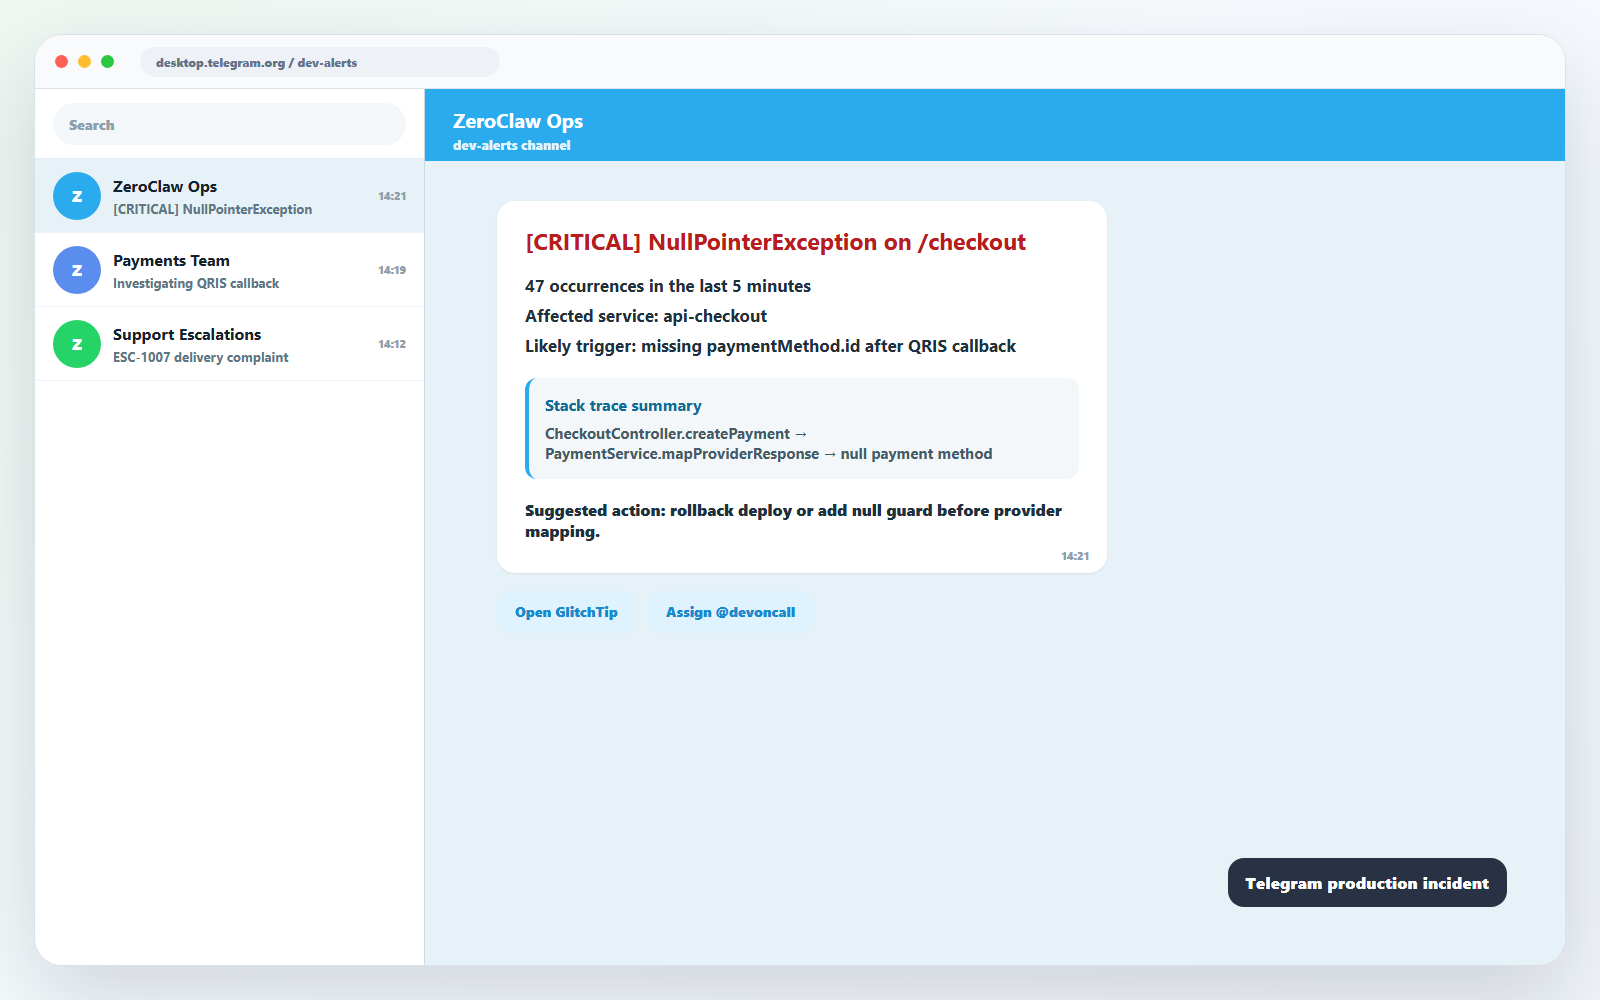The height and width of the screenshot is (1000, 1600).
Task: Click the 14:12 time on Support Escalations
Action: [392, 344]
